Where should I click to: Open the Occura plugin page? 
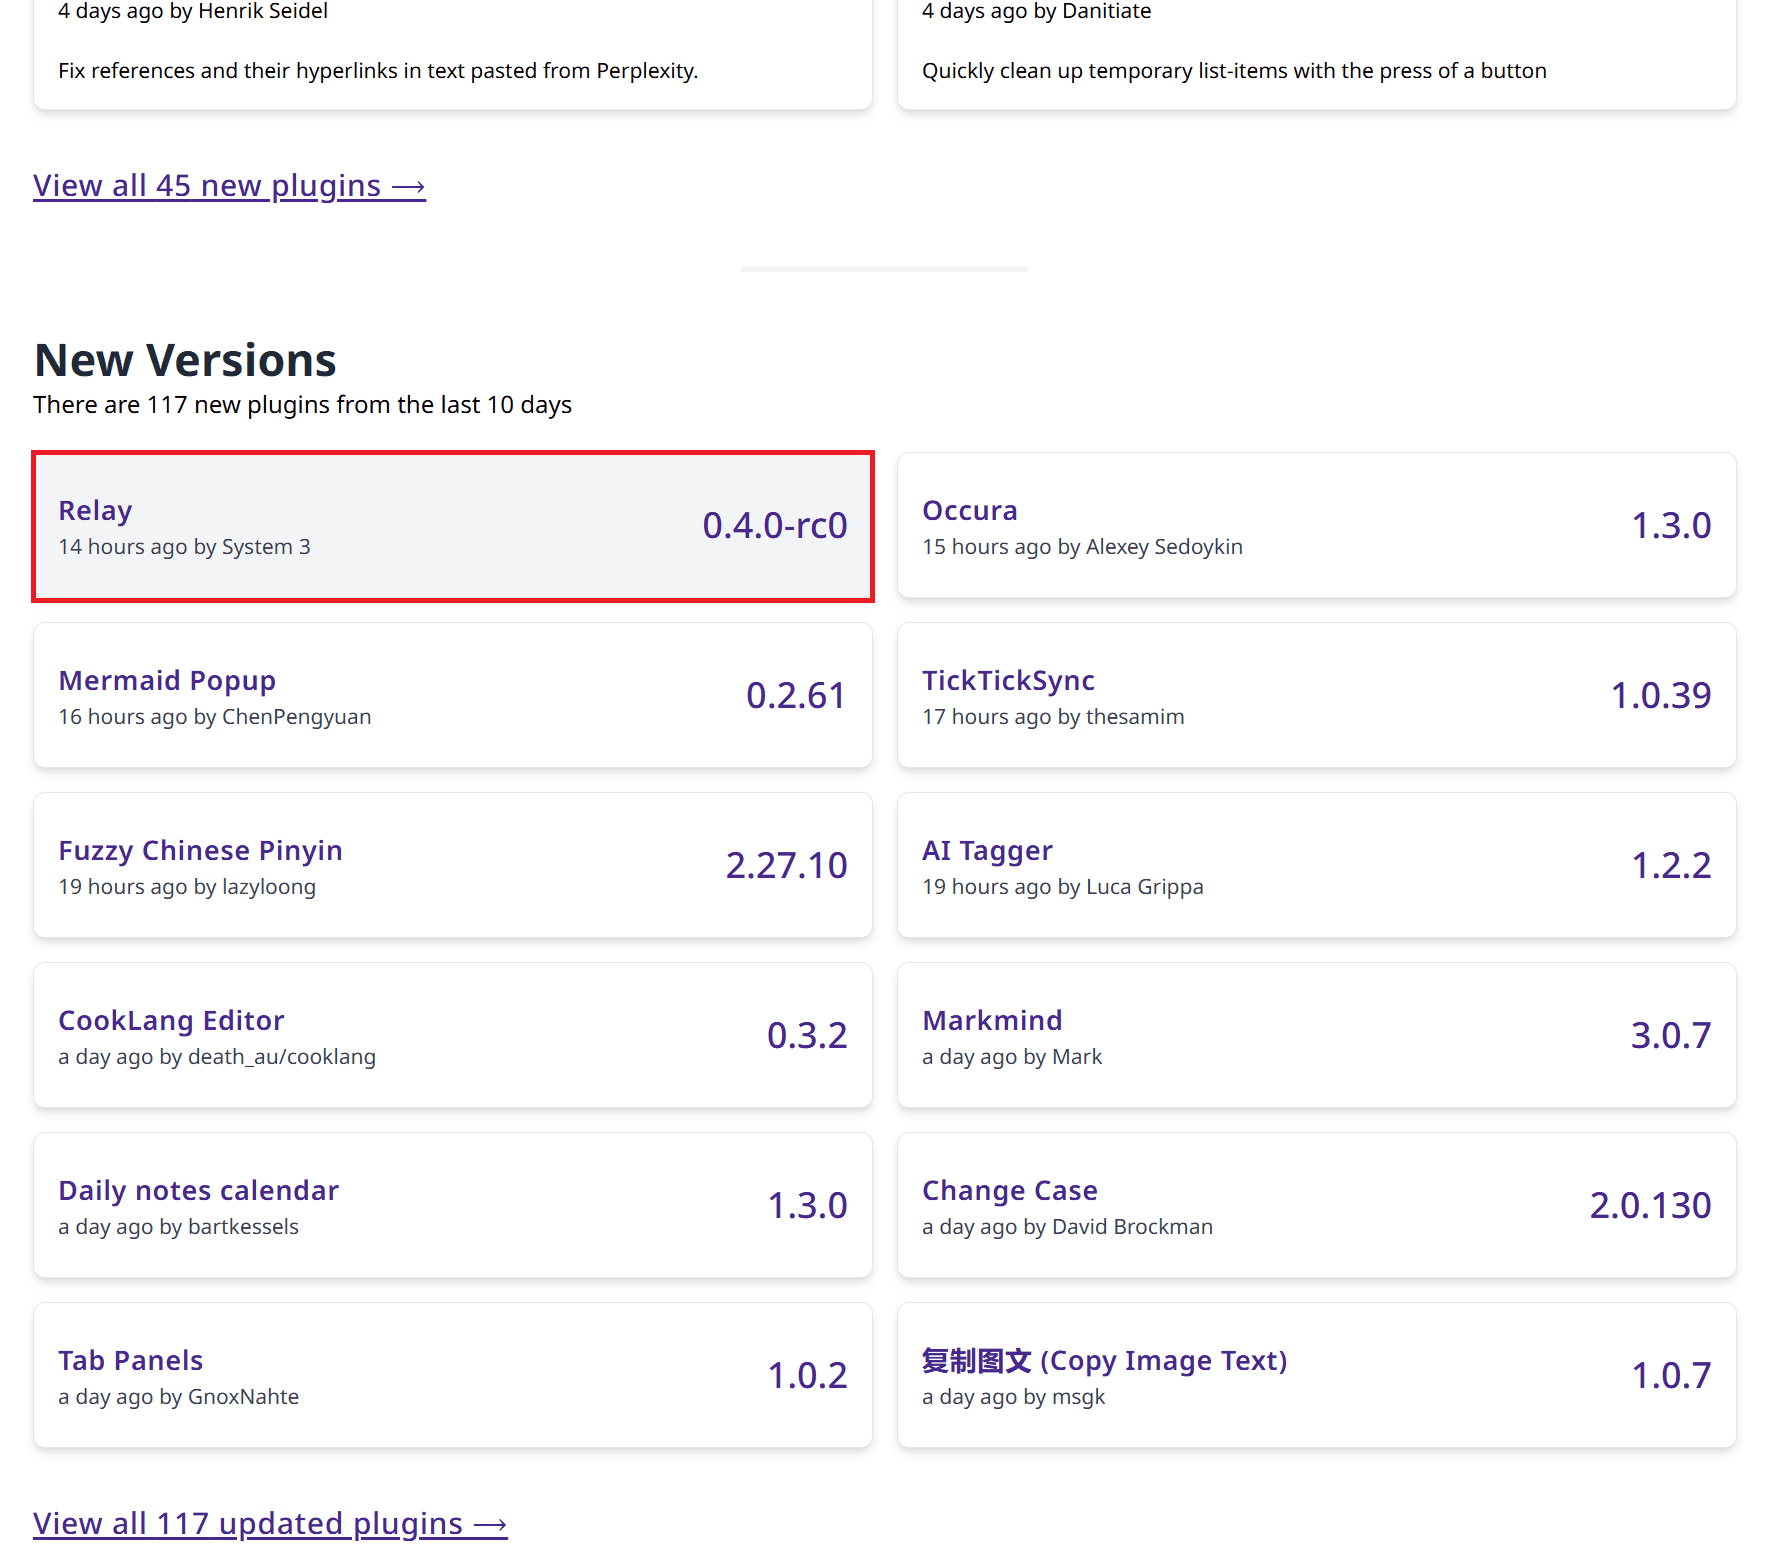click(969, 510)
